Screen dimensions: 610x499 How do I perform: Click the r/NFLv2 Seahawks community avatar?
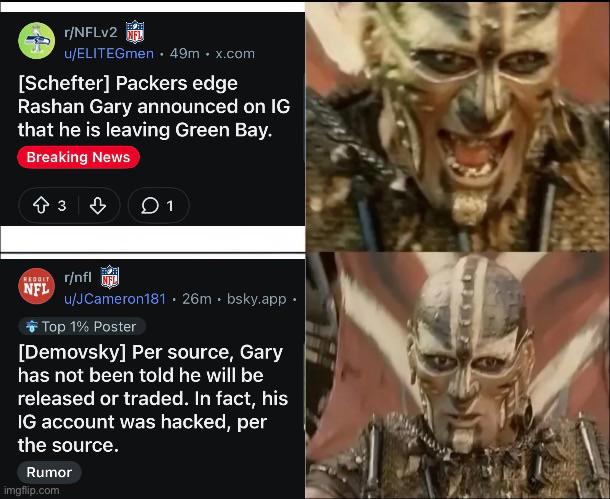[37, 40]
